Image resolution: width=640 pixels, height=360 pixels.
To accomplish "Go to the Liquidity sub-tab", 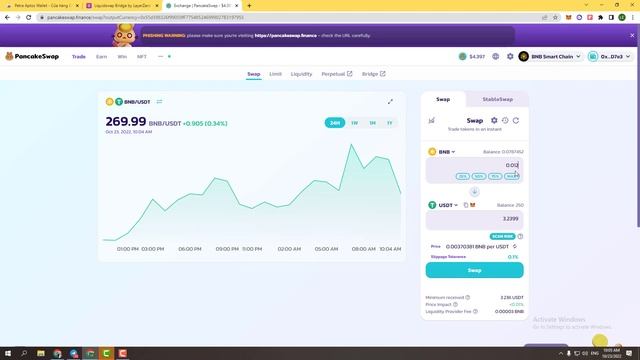I will pos(301,74).
